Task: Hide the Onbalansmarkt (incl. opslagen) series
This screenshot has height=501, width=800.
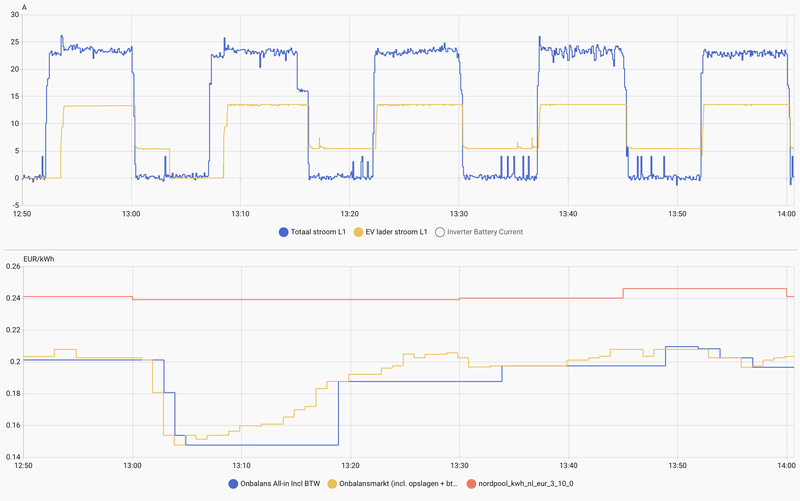Action: click(398, 484)
